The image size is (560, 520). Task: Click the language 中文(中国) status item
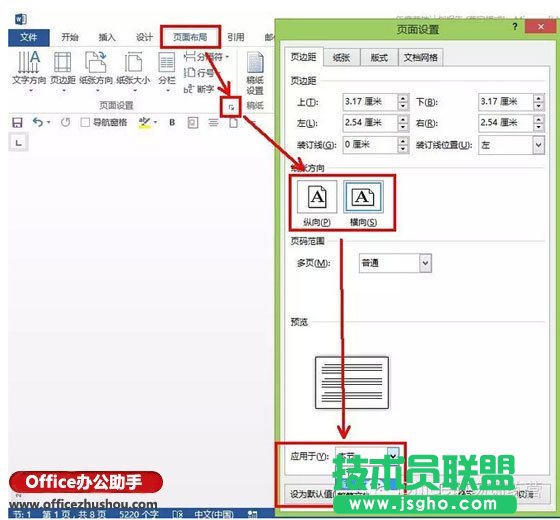point(214,514)
